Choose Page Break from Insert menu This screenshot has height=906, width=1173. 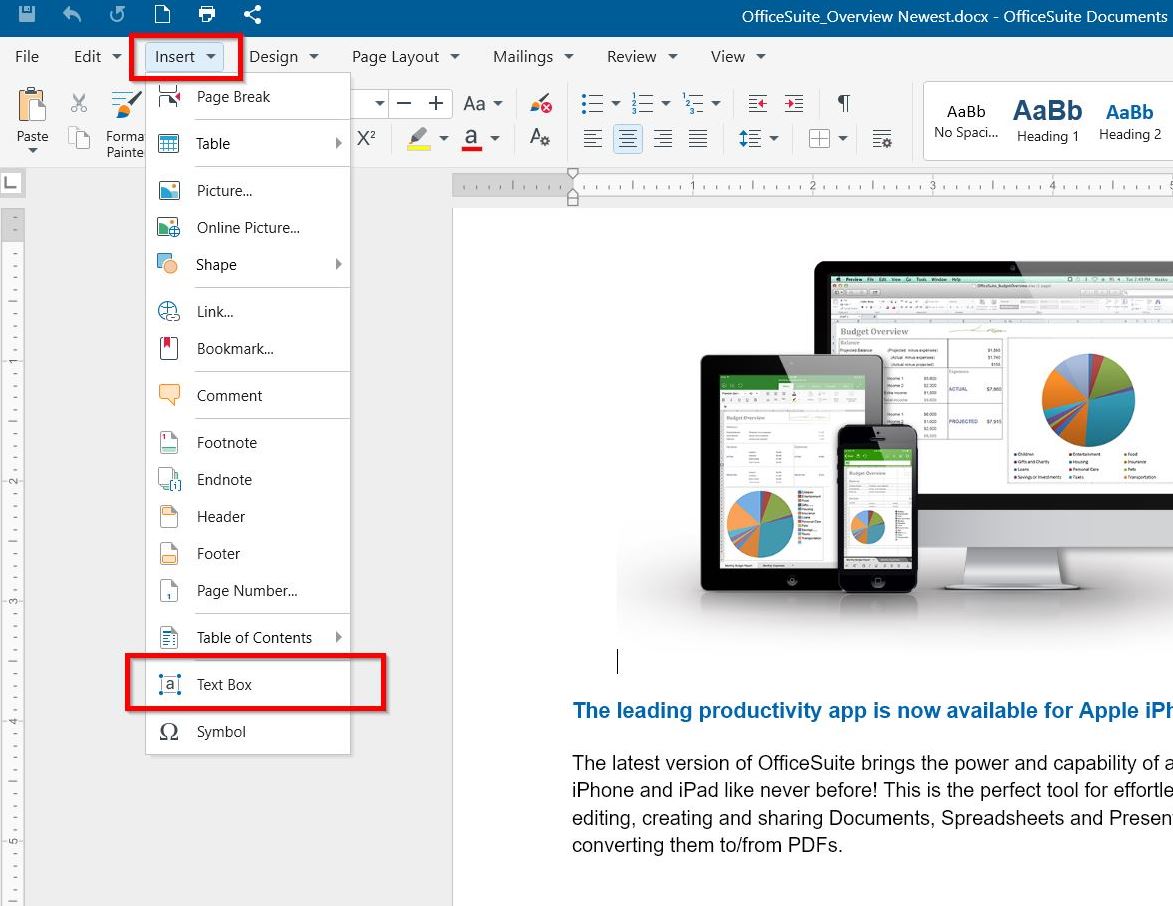click(248, 97)
